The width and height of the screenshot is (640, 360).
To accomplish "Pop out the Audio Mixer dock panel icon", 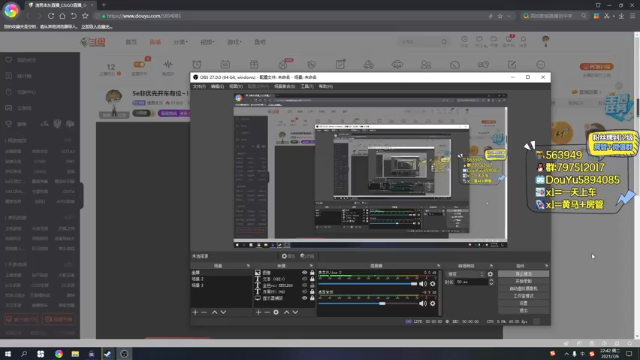I will (439, 266).
